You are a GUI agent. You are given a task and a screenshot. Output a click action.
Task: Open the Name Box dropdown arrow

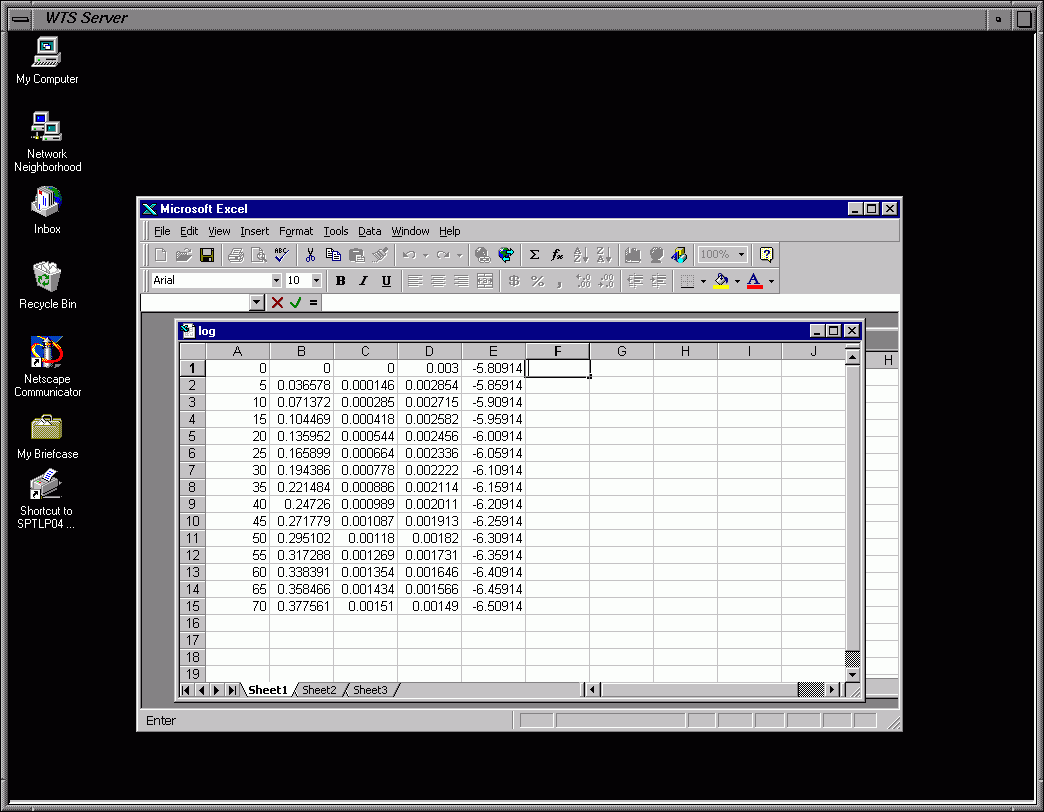pos(257,302)
